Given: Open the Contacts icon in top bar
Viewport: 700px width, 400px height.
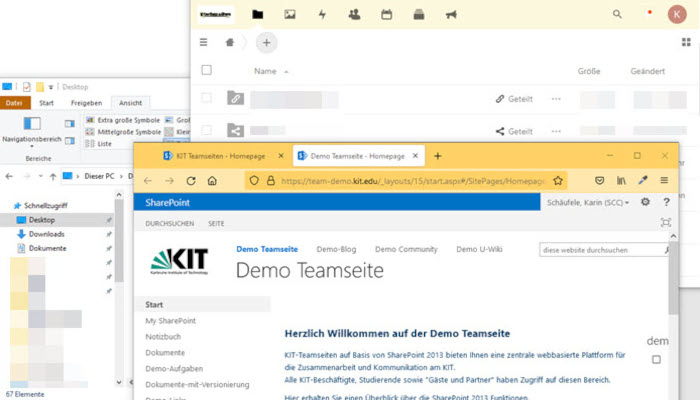Looking at the screenshot, I should pyautogui.click(x=354, y=14).
